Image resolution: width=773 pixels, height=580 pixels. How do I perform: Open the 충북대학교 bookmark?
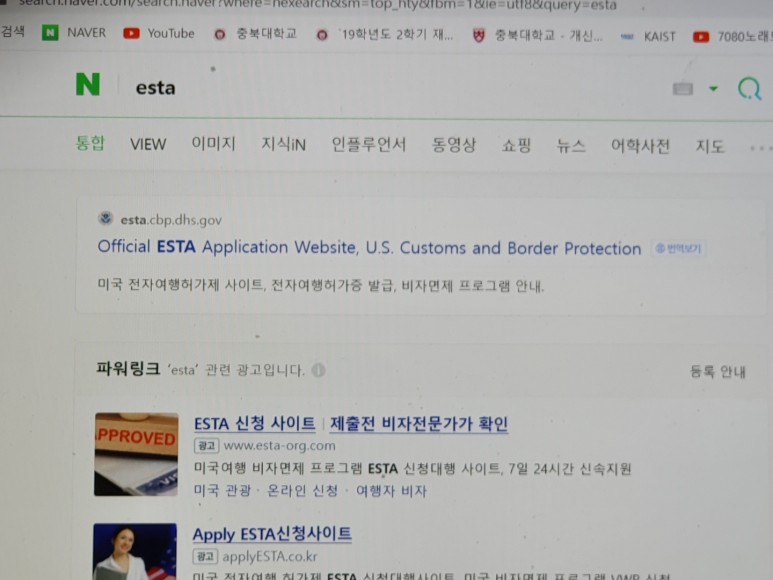coord(255,34)
